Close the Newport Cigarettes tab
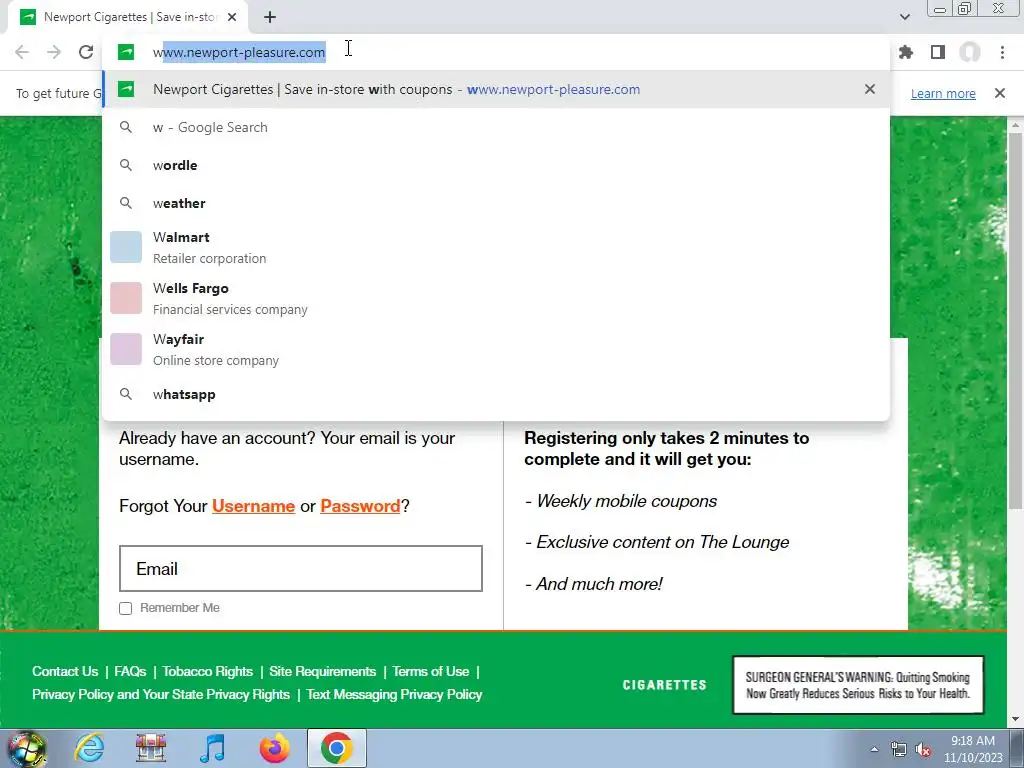The width and height of the screenshot is (1024, 768). pos(232,17)
